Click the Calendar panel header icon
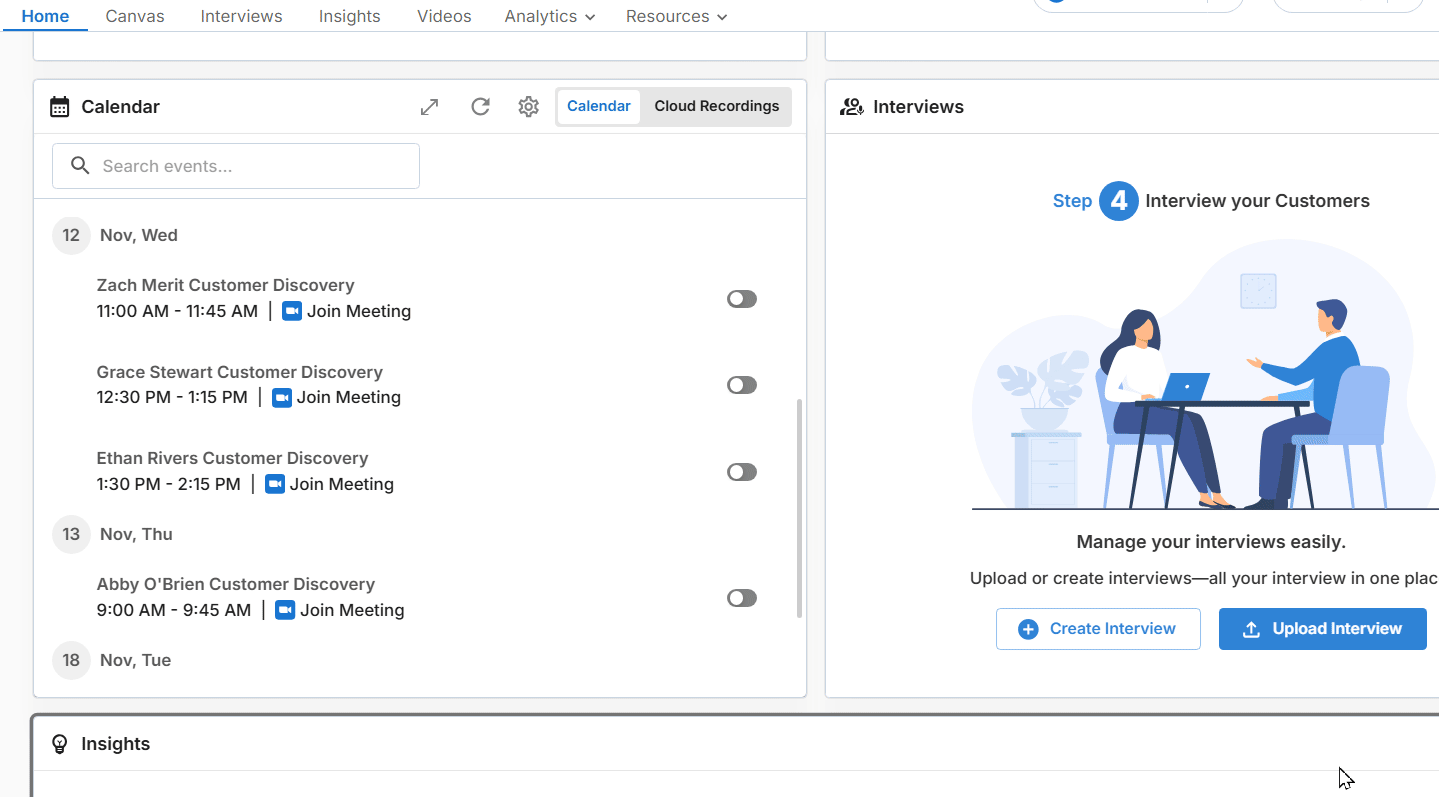This screenshot has width=1439, height=797. tap(60, 107)
